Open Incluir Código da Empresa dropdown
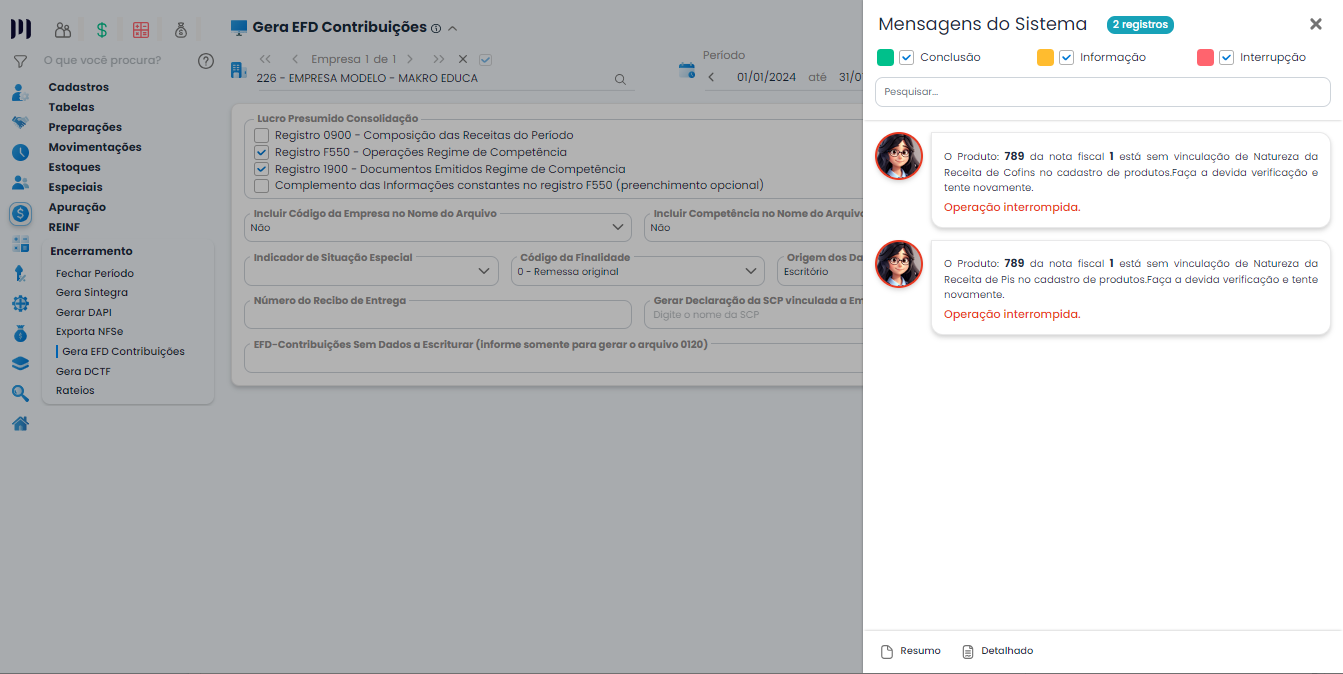The image size is (1343, 674). (438, 227)
